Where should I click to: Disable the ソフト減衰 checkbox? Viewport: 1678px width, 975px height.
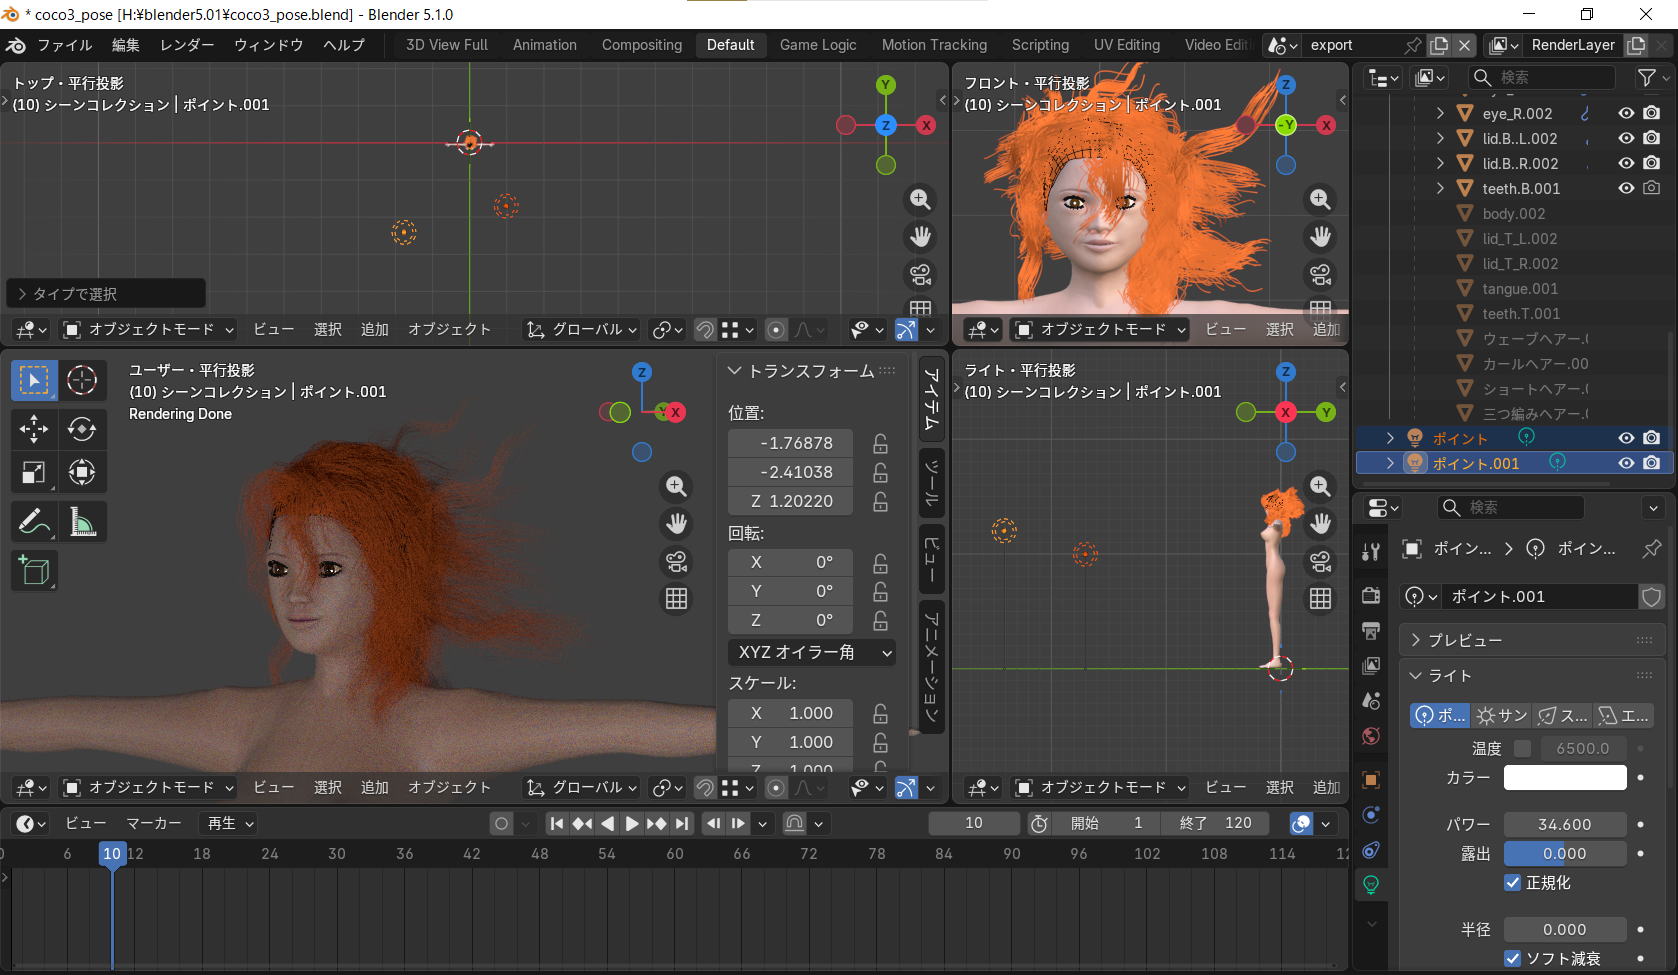1513,958
